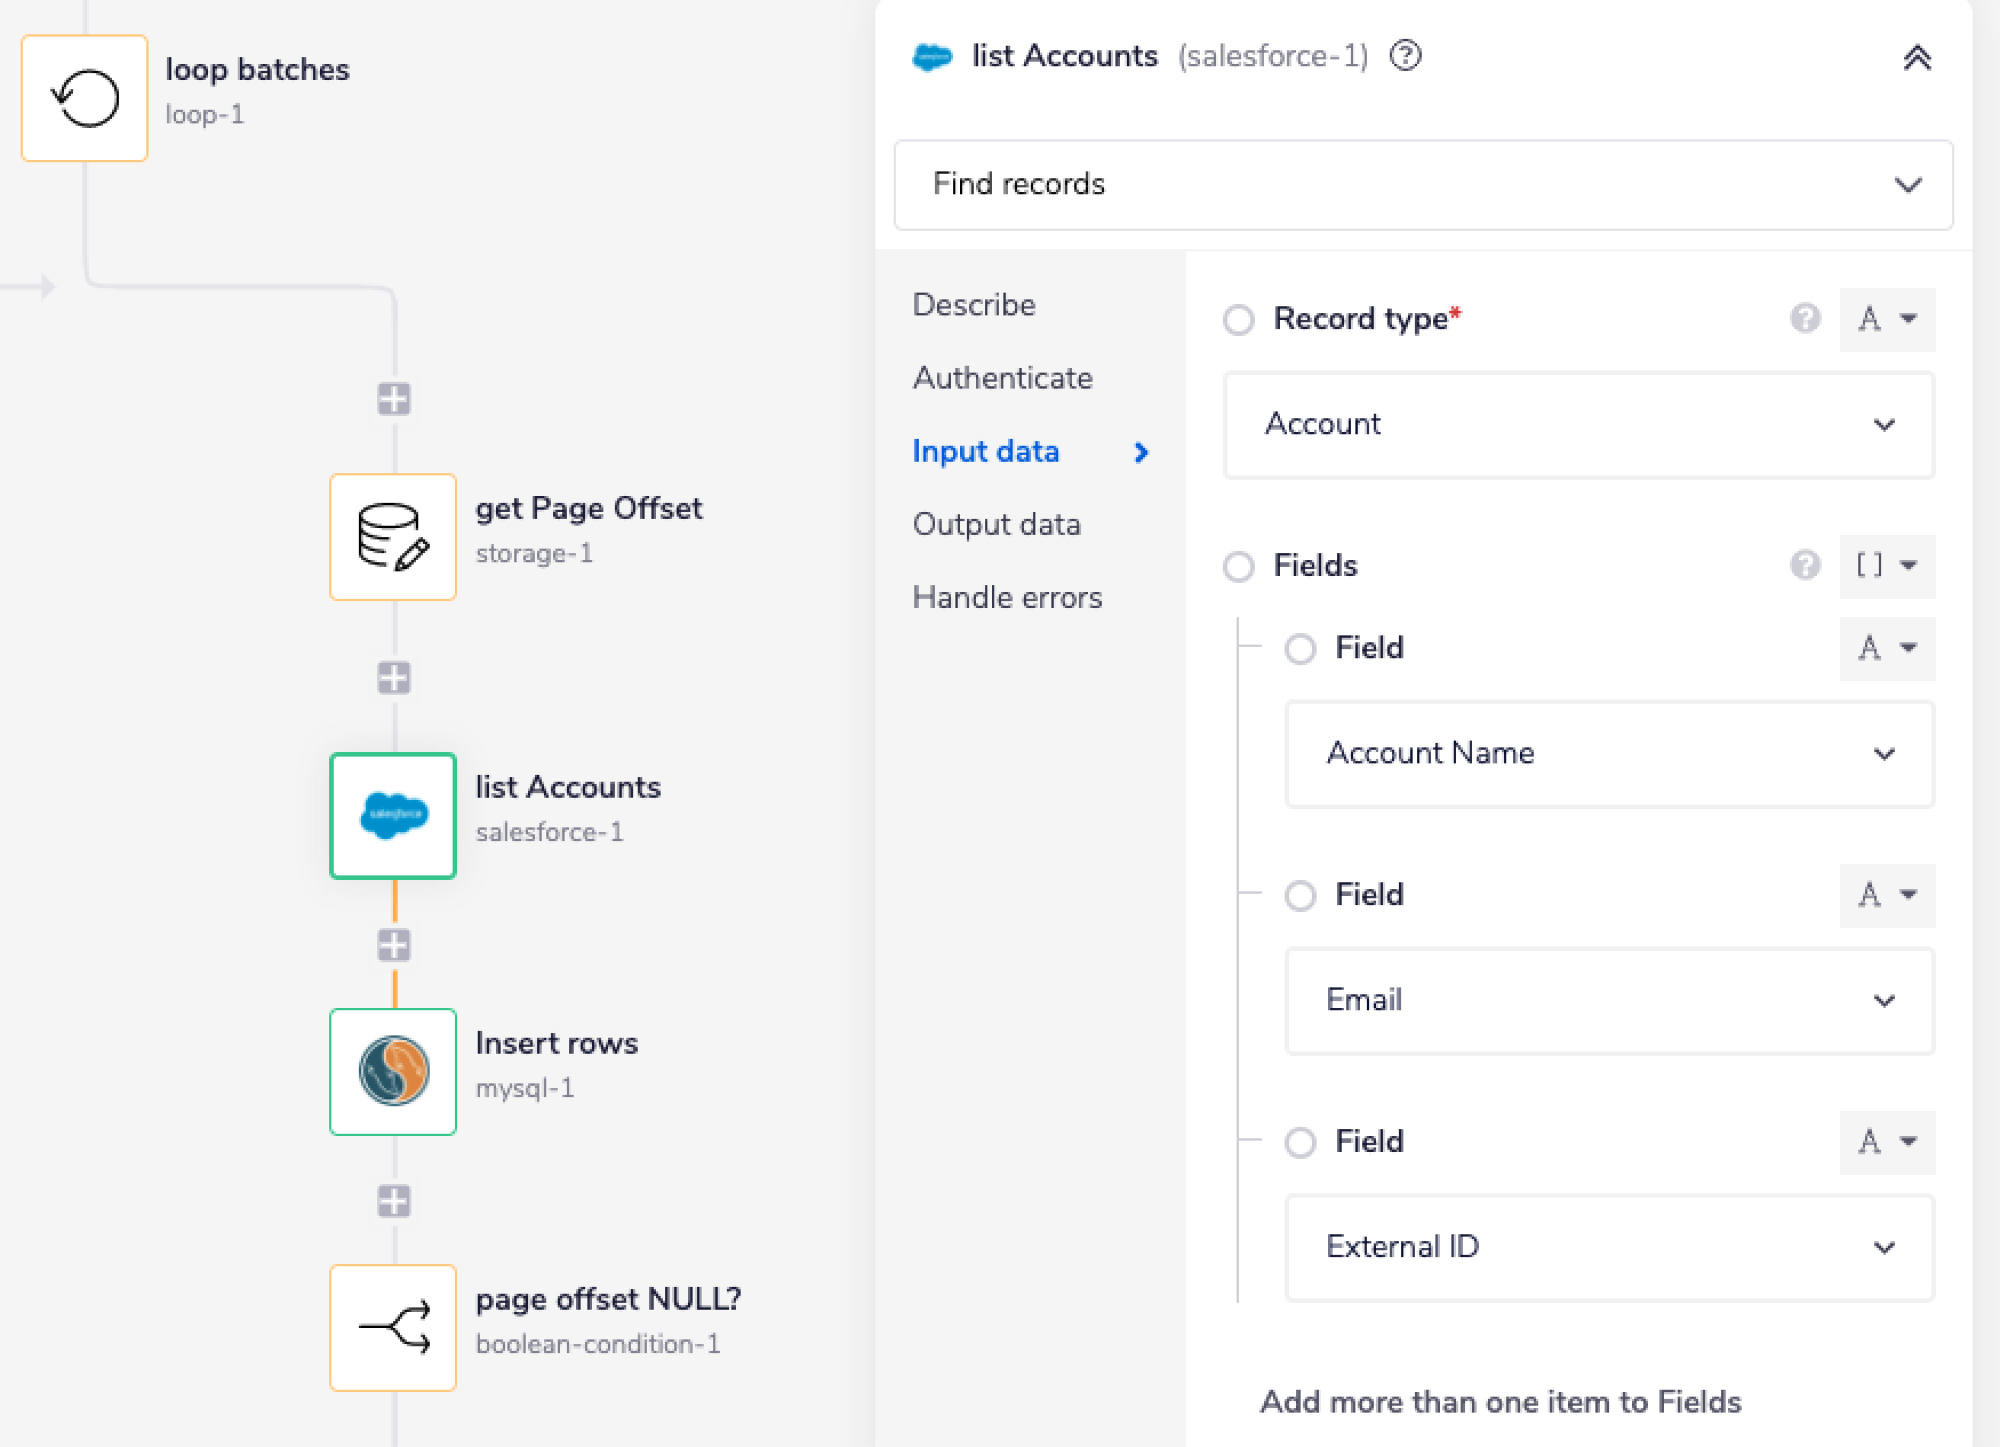Open the Account record type dropdown
The image size is (2000, 1447).
[x=1578, y=425]
